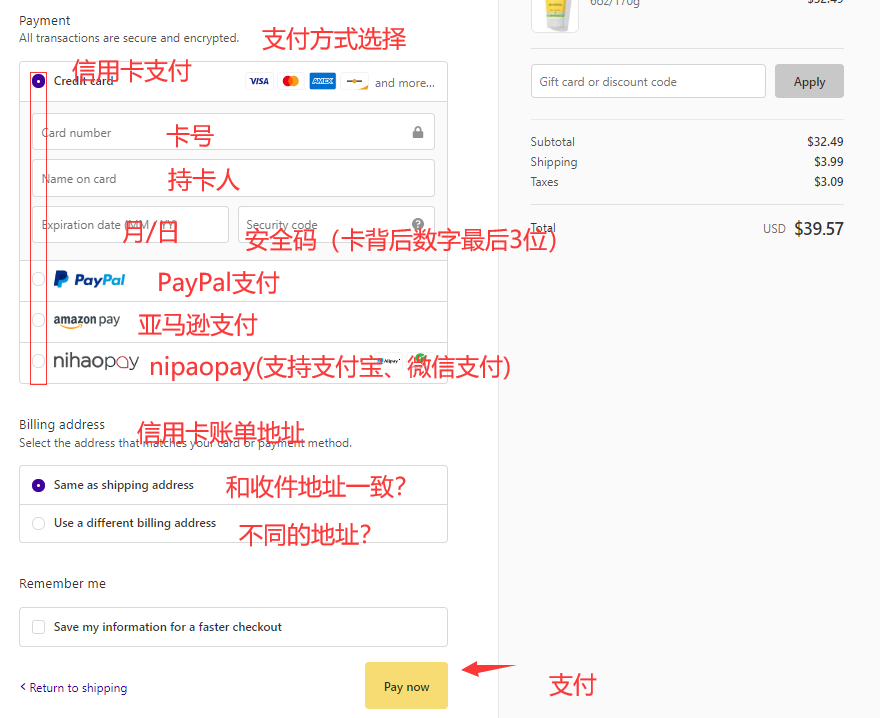This screenshot has width=880, height=718.
Task: Click the Subtotal $32.49 amount
Action: [825, 141]
